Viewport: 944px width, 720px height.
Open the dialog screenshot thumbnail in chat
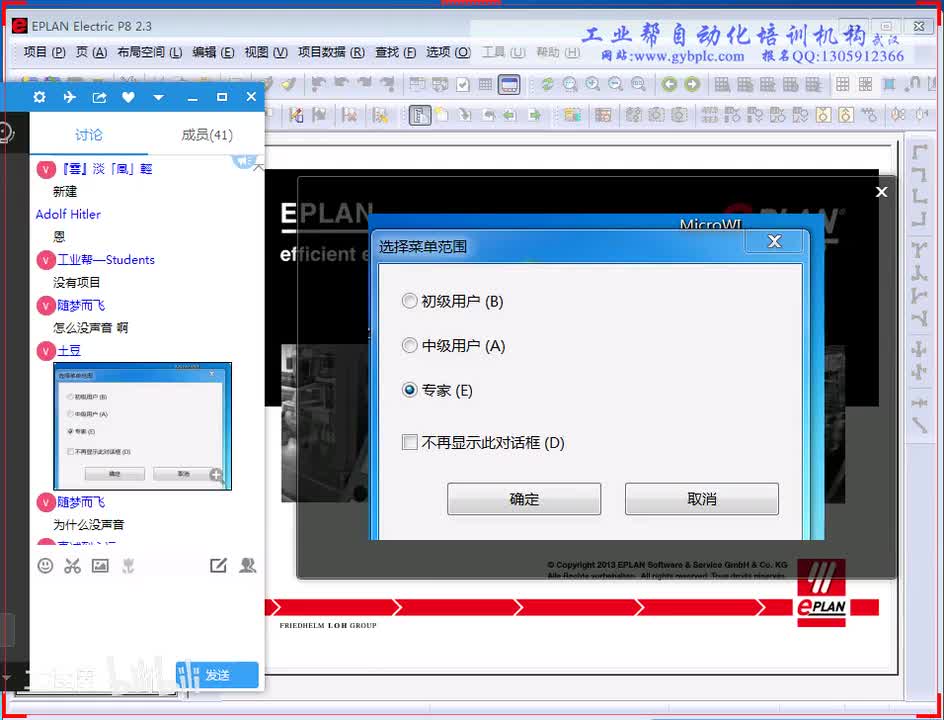(143, 426)
